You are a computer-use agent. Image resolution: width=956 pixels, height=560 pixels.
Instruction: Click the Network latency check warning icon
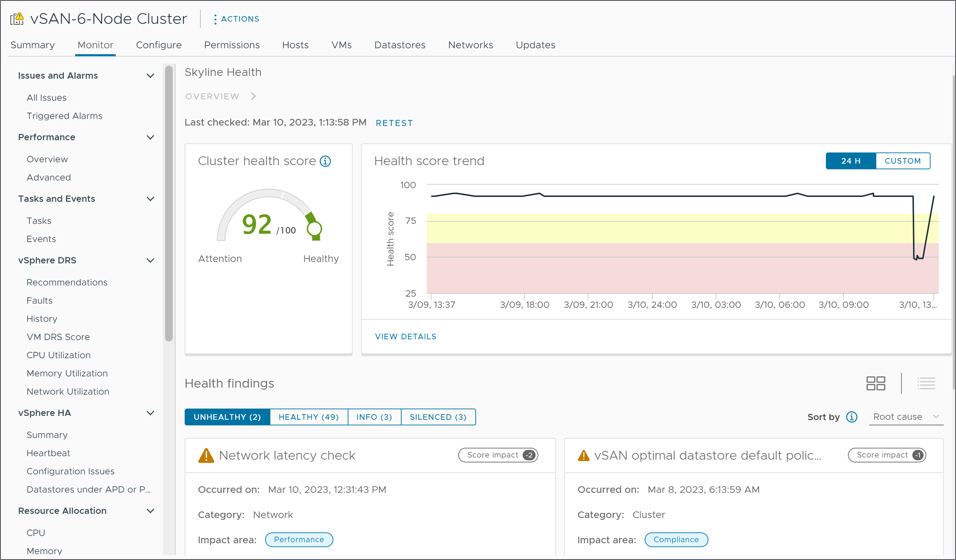pos(206,456)
